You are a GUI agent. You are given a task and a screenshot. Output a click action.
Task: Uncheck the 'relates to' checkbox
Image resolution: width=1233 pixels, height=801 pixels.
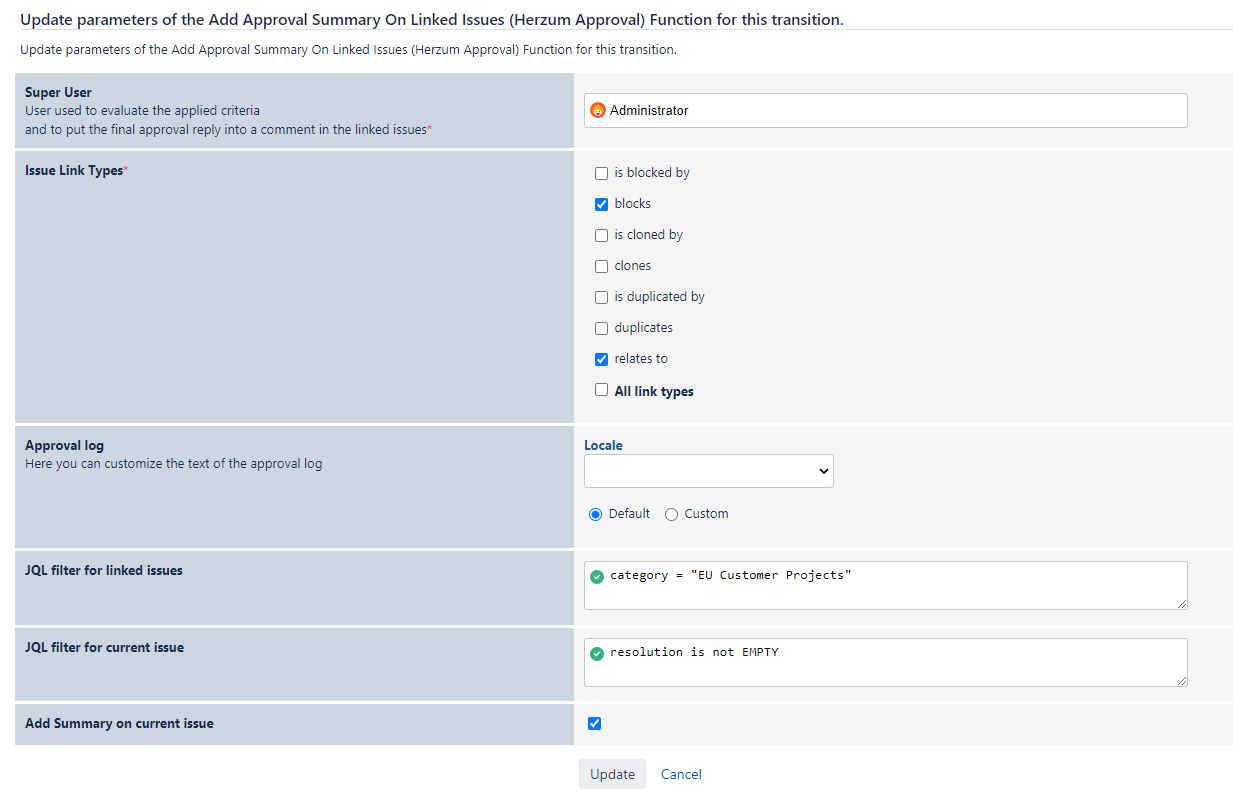pyautogui.click(x=601, y=359)
